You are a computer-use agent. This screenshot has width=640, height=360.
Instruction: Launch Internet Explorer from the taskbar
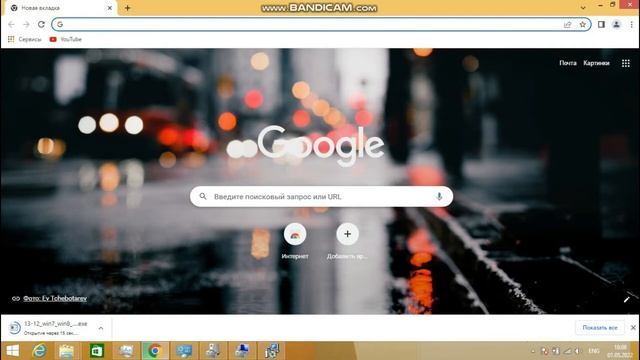click(x=39, y=351)
